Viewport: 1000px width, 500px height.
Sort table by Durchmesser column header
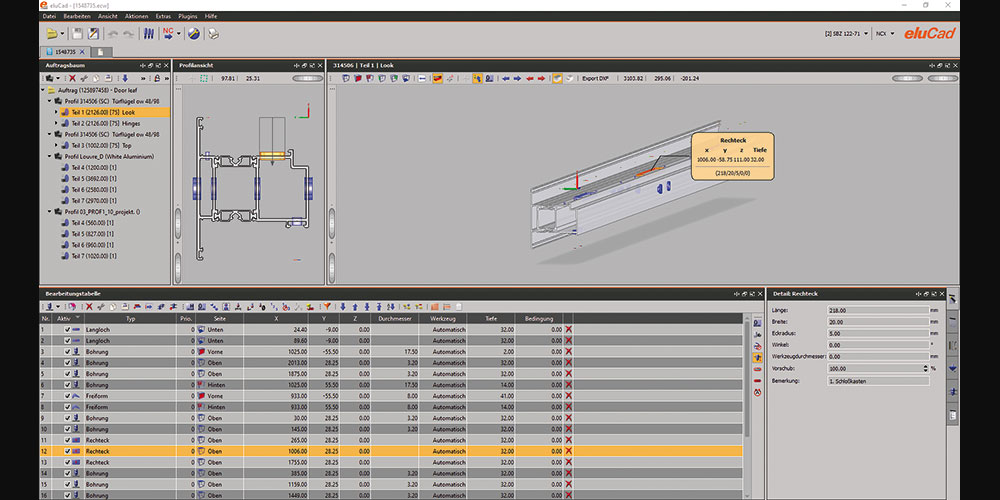click(x=395, y=318)
